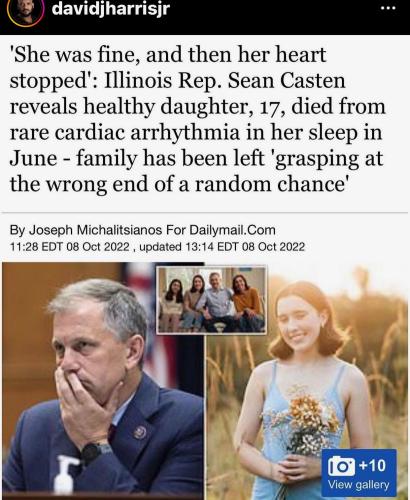This screenshot has height=500, width=410.
Task: Tap the +10 photo count
Action: [373, 466]
